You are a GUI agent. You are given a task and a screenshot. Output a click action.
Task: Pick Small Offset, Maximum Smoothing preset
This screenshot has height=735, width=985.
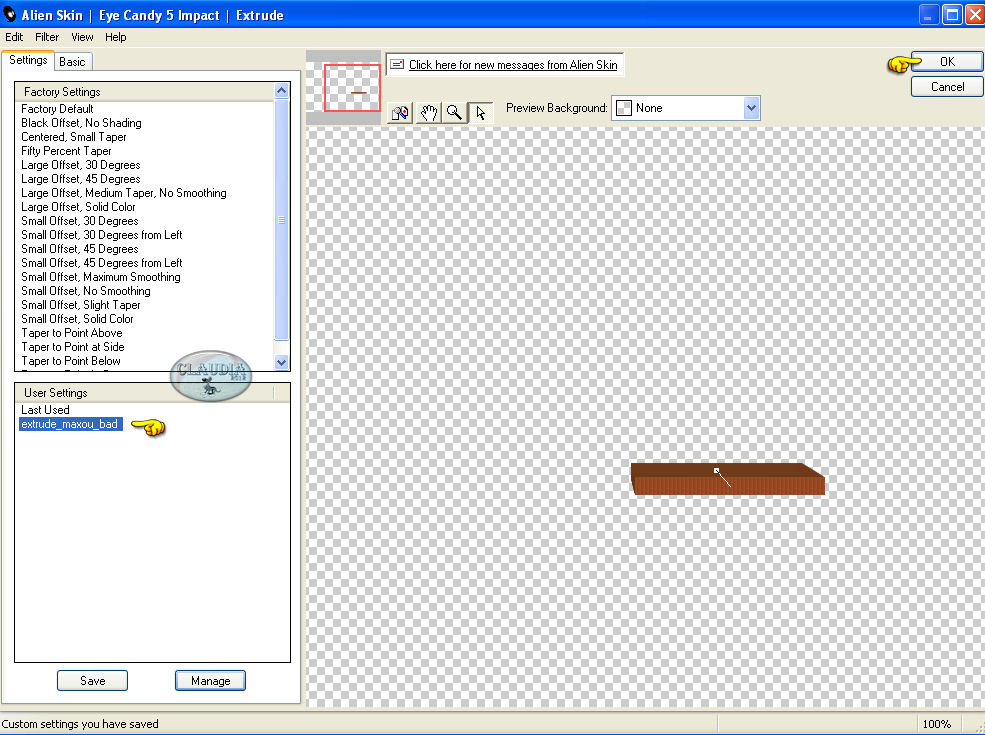click(x=101, y=277)
